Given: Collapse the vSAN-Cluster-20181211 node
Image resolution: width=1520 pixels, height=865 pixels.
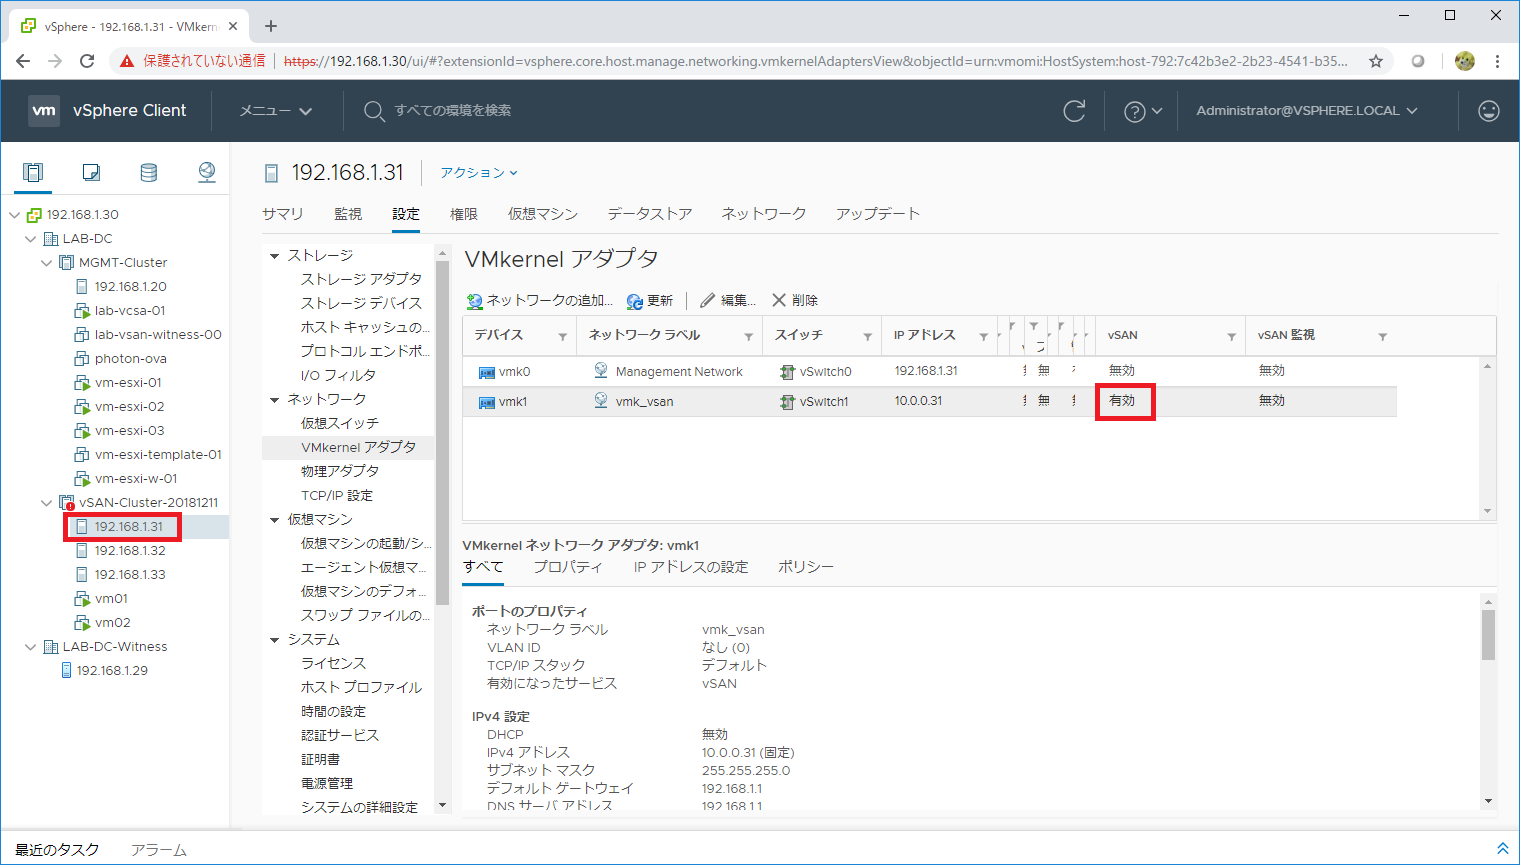Looking at the screenshot, I should (x=47, y=503).
